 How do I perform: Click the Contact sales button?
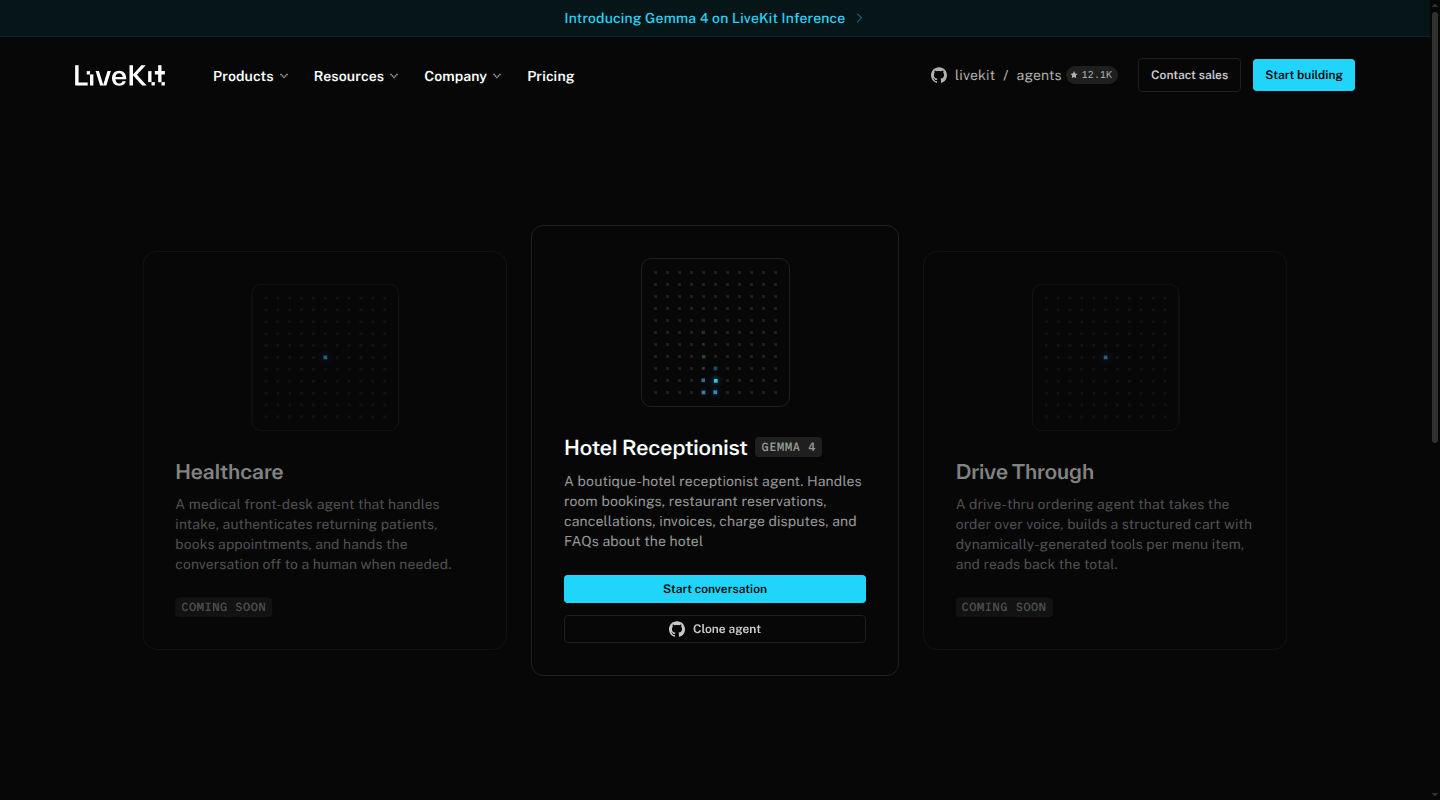pyautogui.click(x=1189, y=75)
